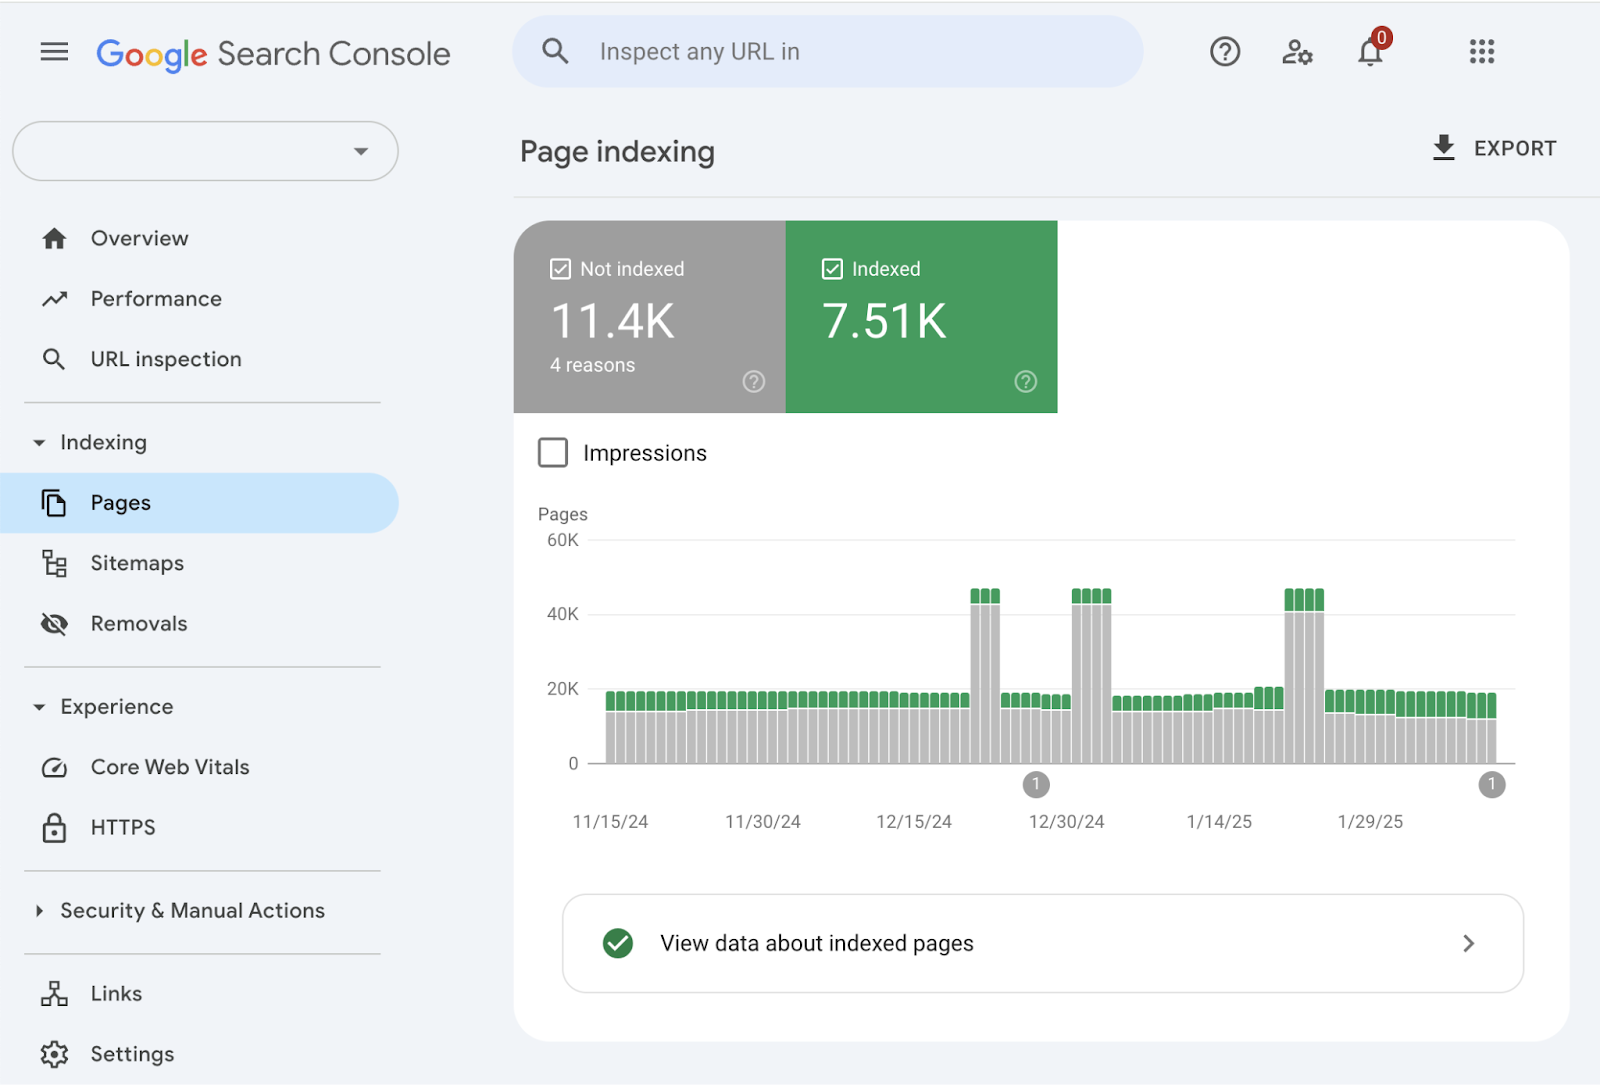
Task: Click the search magnifier icon
Action: 555,52
